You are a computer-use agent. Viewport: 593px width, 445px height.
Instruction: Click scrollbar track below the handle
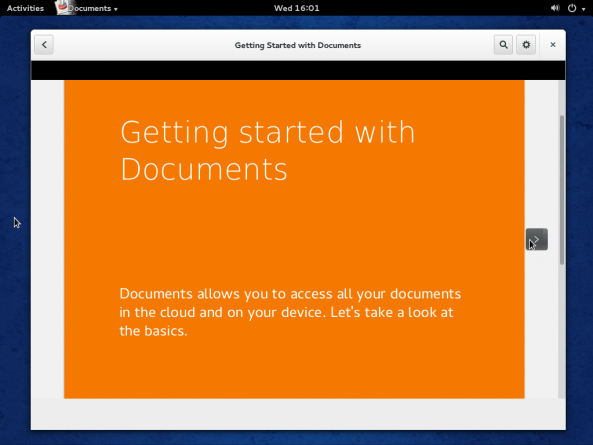pos(562,331)
